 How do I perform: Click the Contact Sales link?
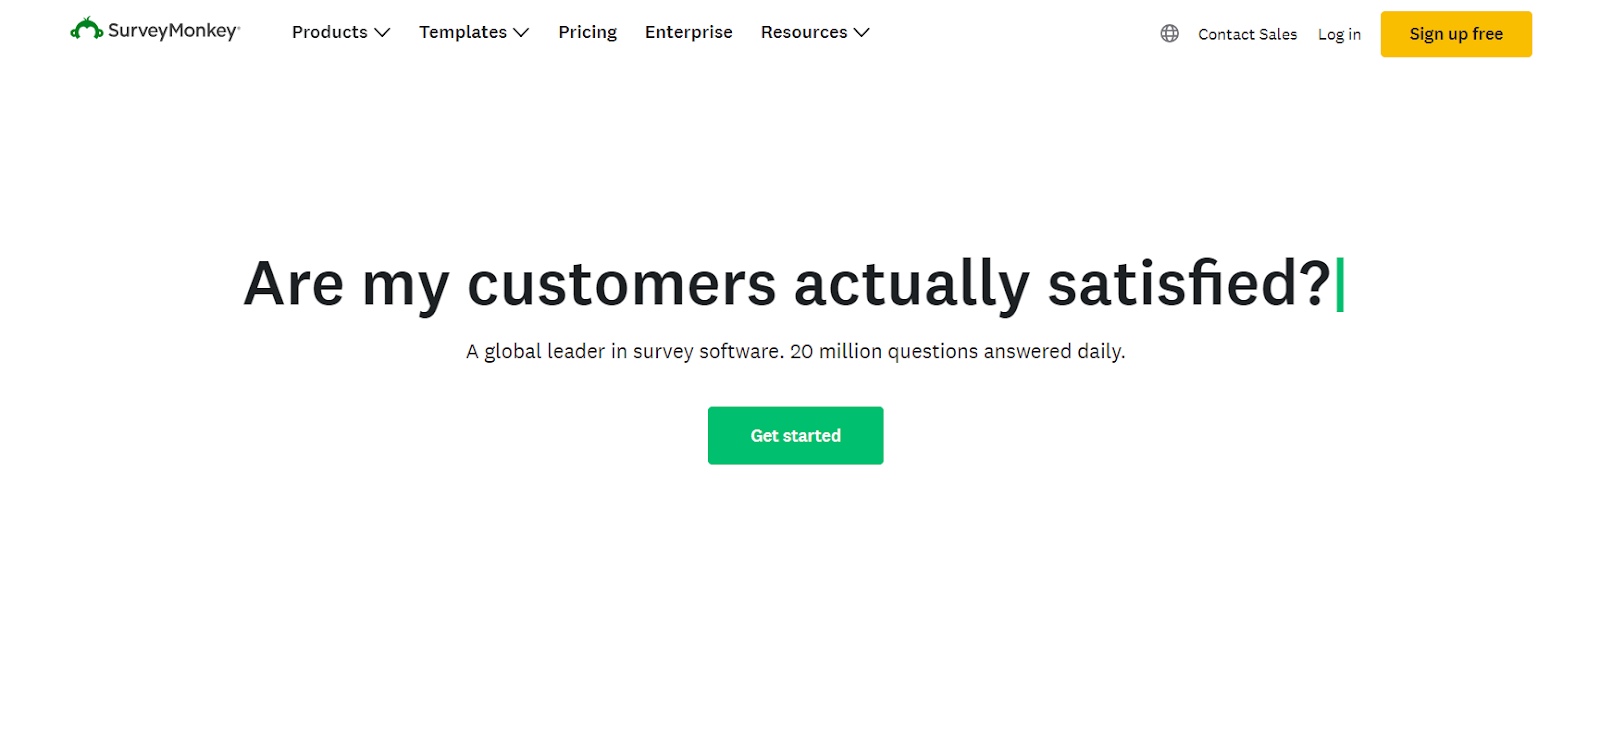(x=1247, y=34)
